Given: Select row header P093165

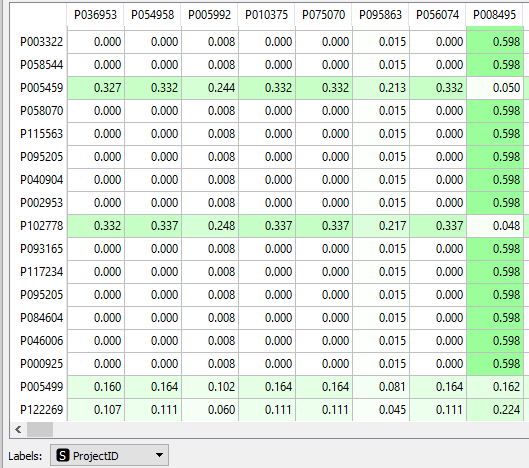Looking at the screenshot, I should 39,249.
